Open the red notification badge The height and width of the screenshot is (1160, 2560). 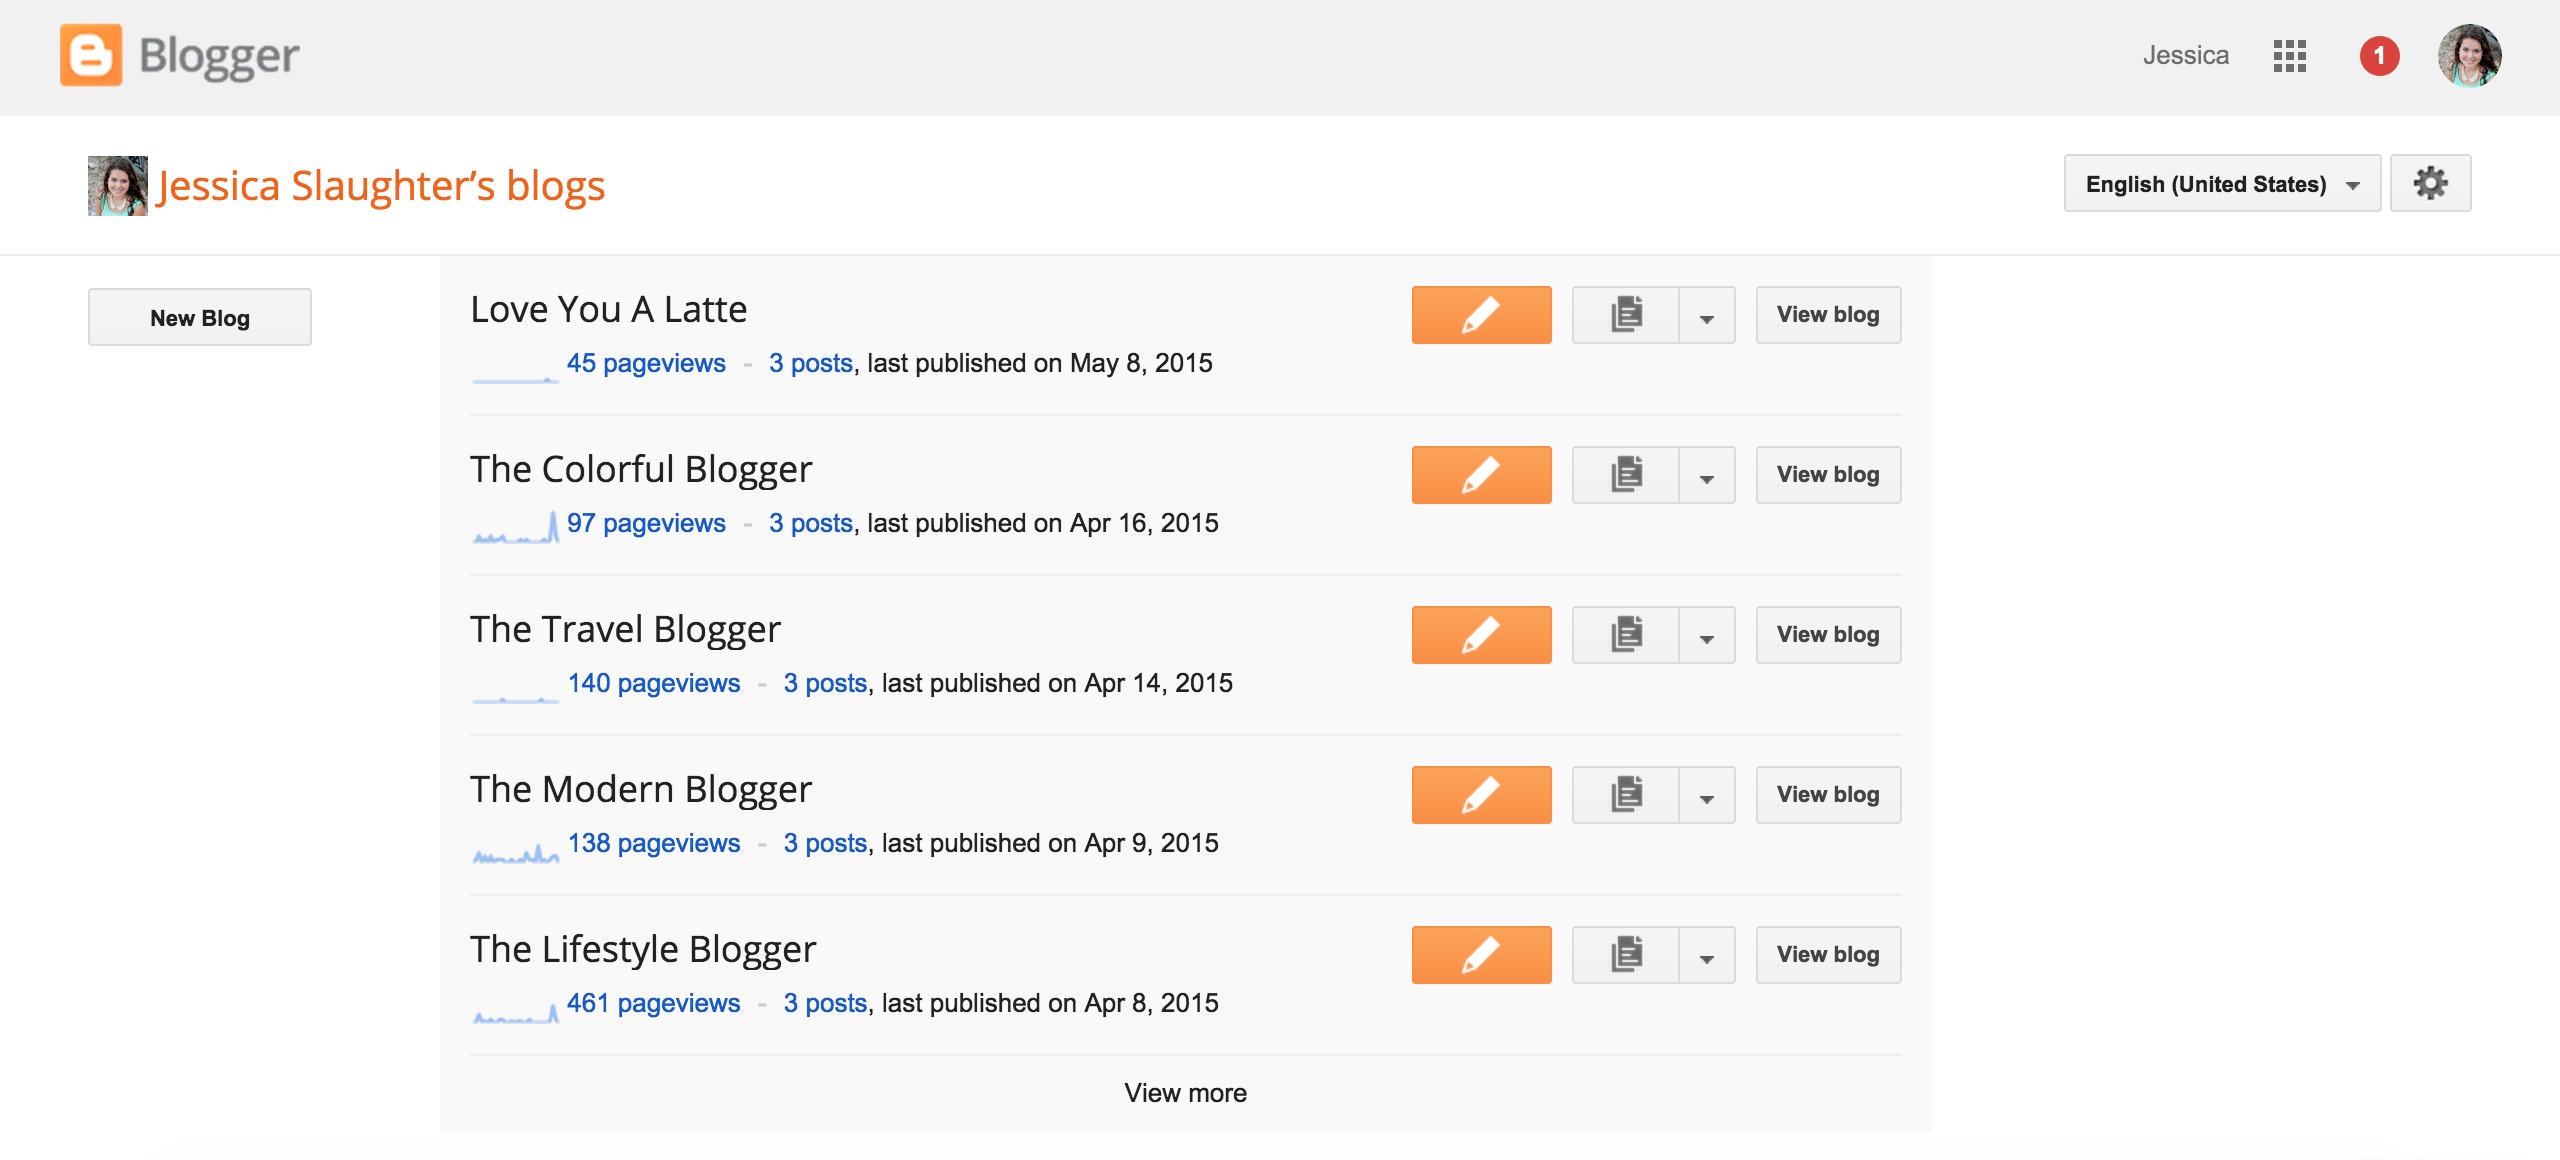[2379, 56]
